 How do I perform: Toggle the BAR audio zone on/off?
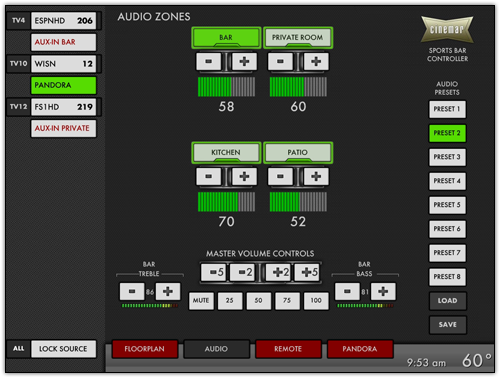coord(226,38)
